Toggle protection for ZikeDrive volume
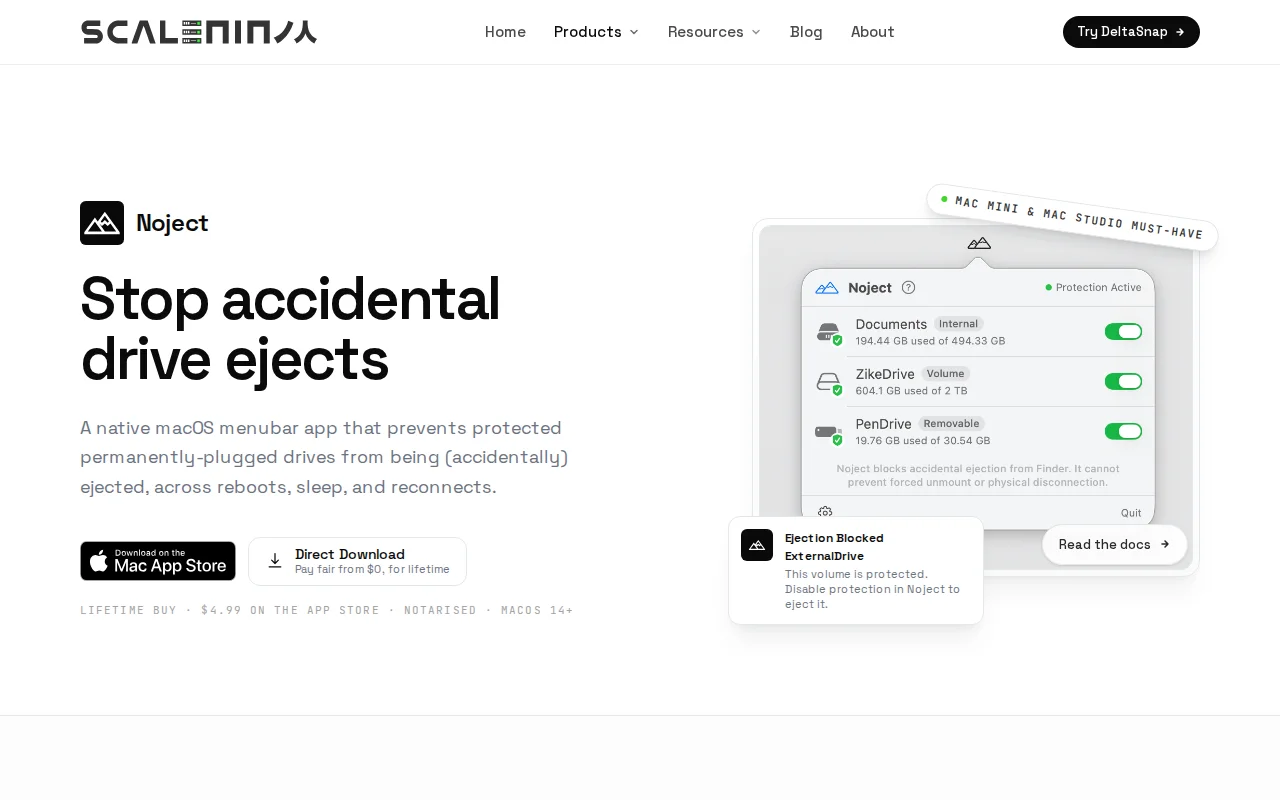Image resolution: width=1280 pixels, height=800 pixels. (1123, 381)
